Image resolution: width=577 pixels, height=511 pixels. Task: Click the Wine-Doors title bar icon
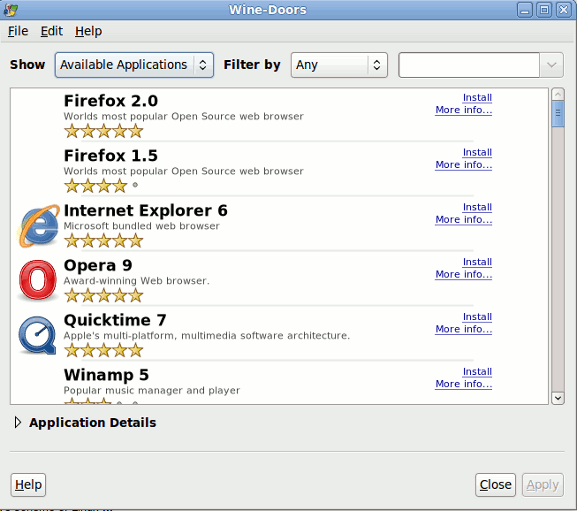(10, 10)
